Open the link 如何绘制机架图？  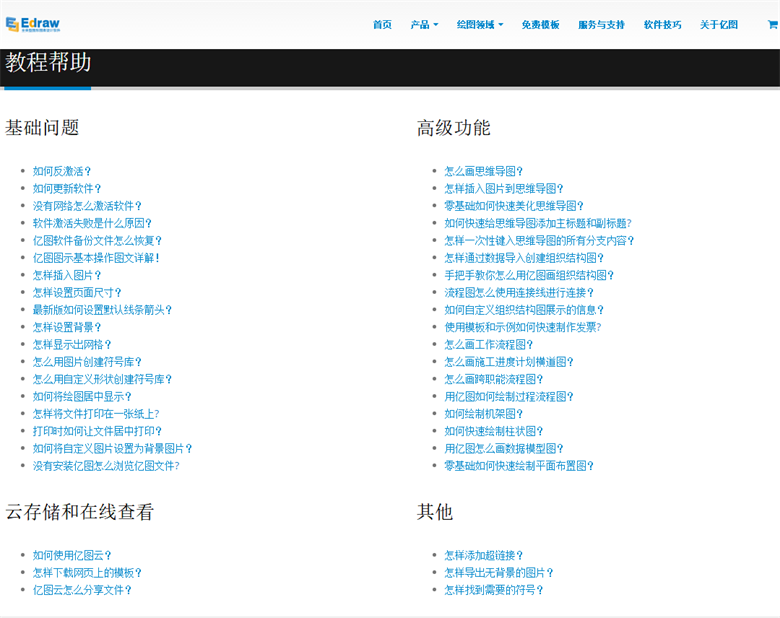point(484,414)
